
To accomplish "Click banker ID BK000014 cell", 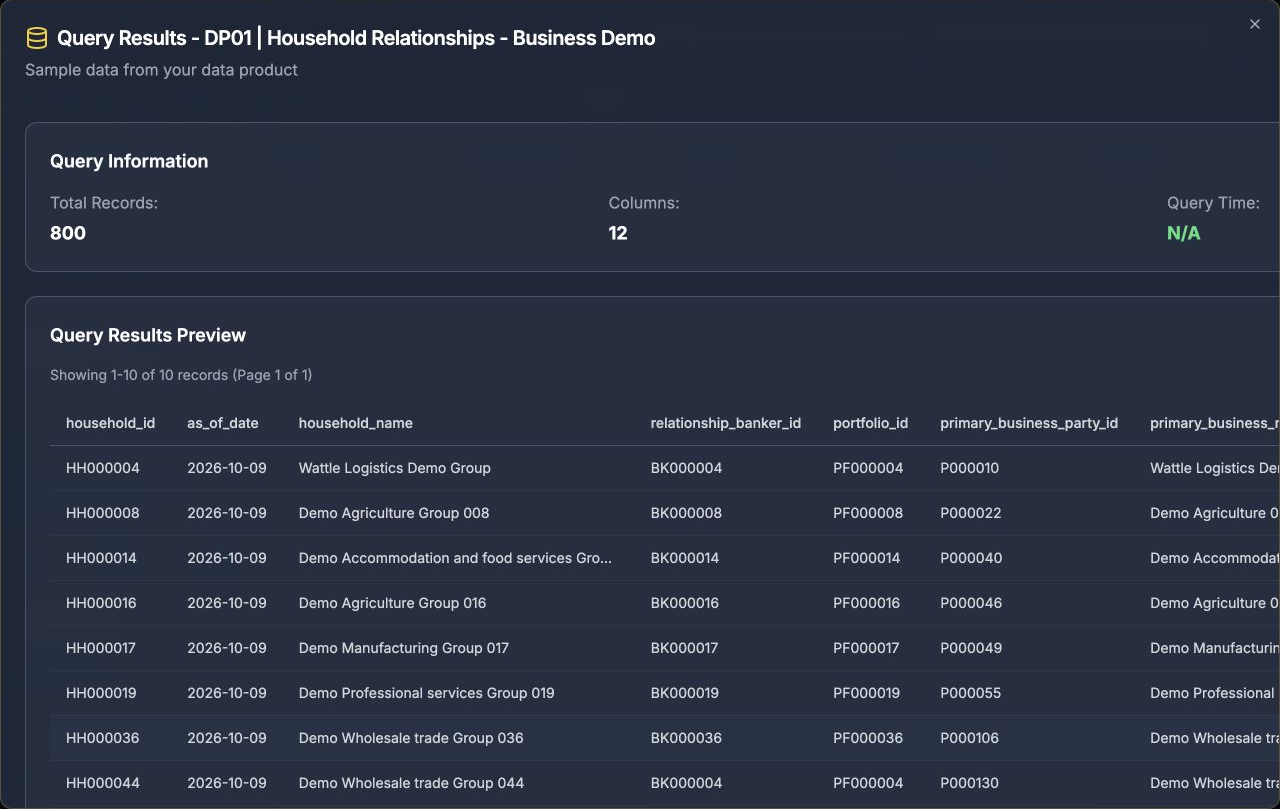I will pos(685,558).
